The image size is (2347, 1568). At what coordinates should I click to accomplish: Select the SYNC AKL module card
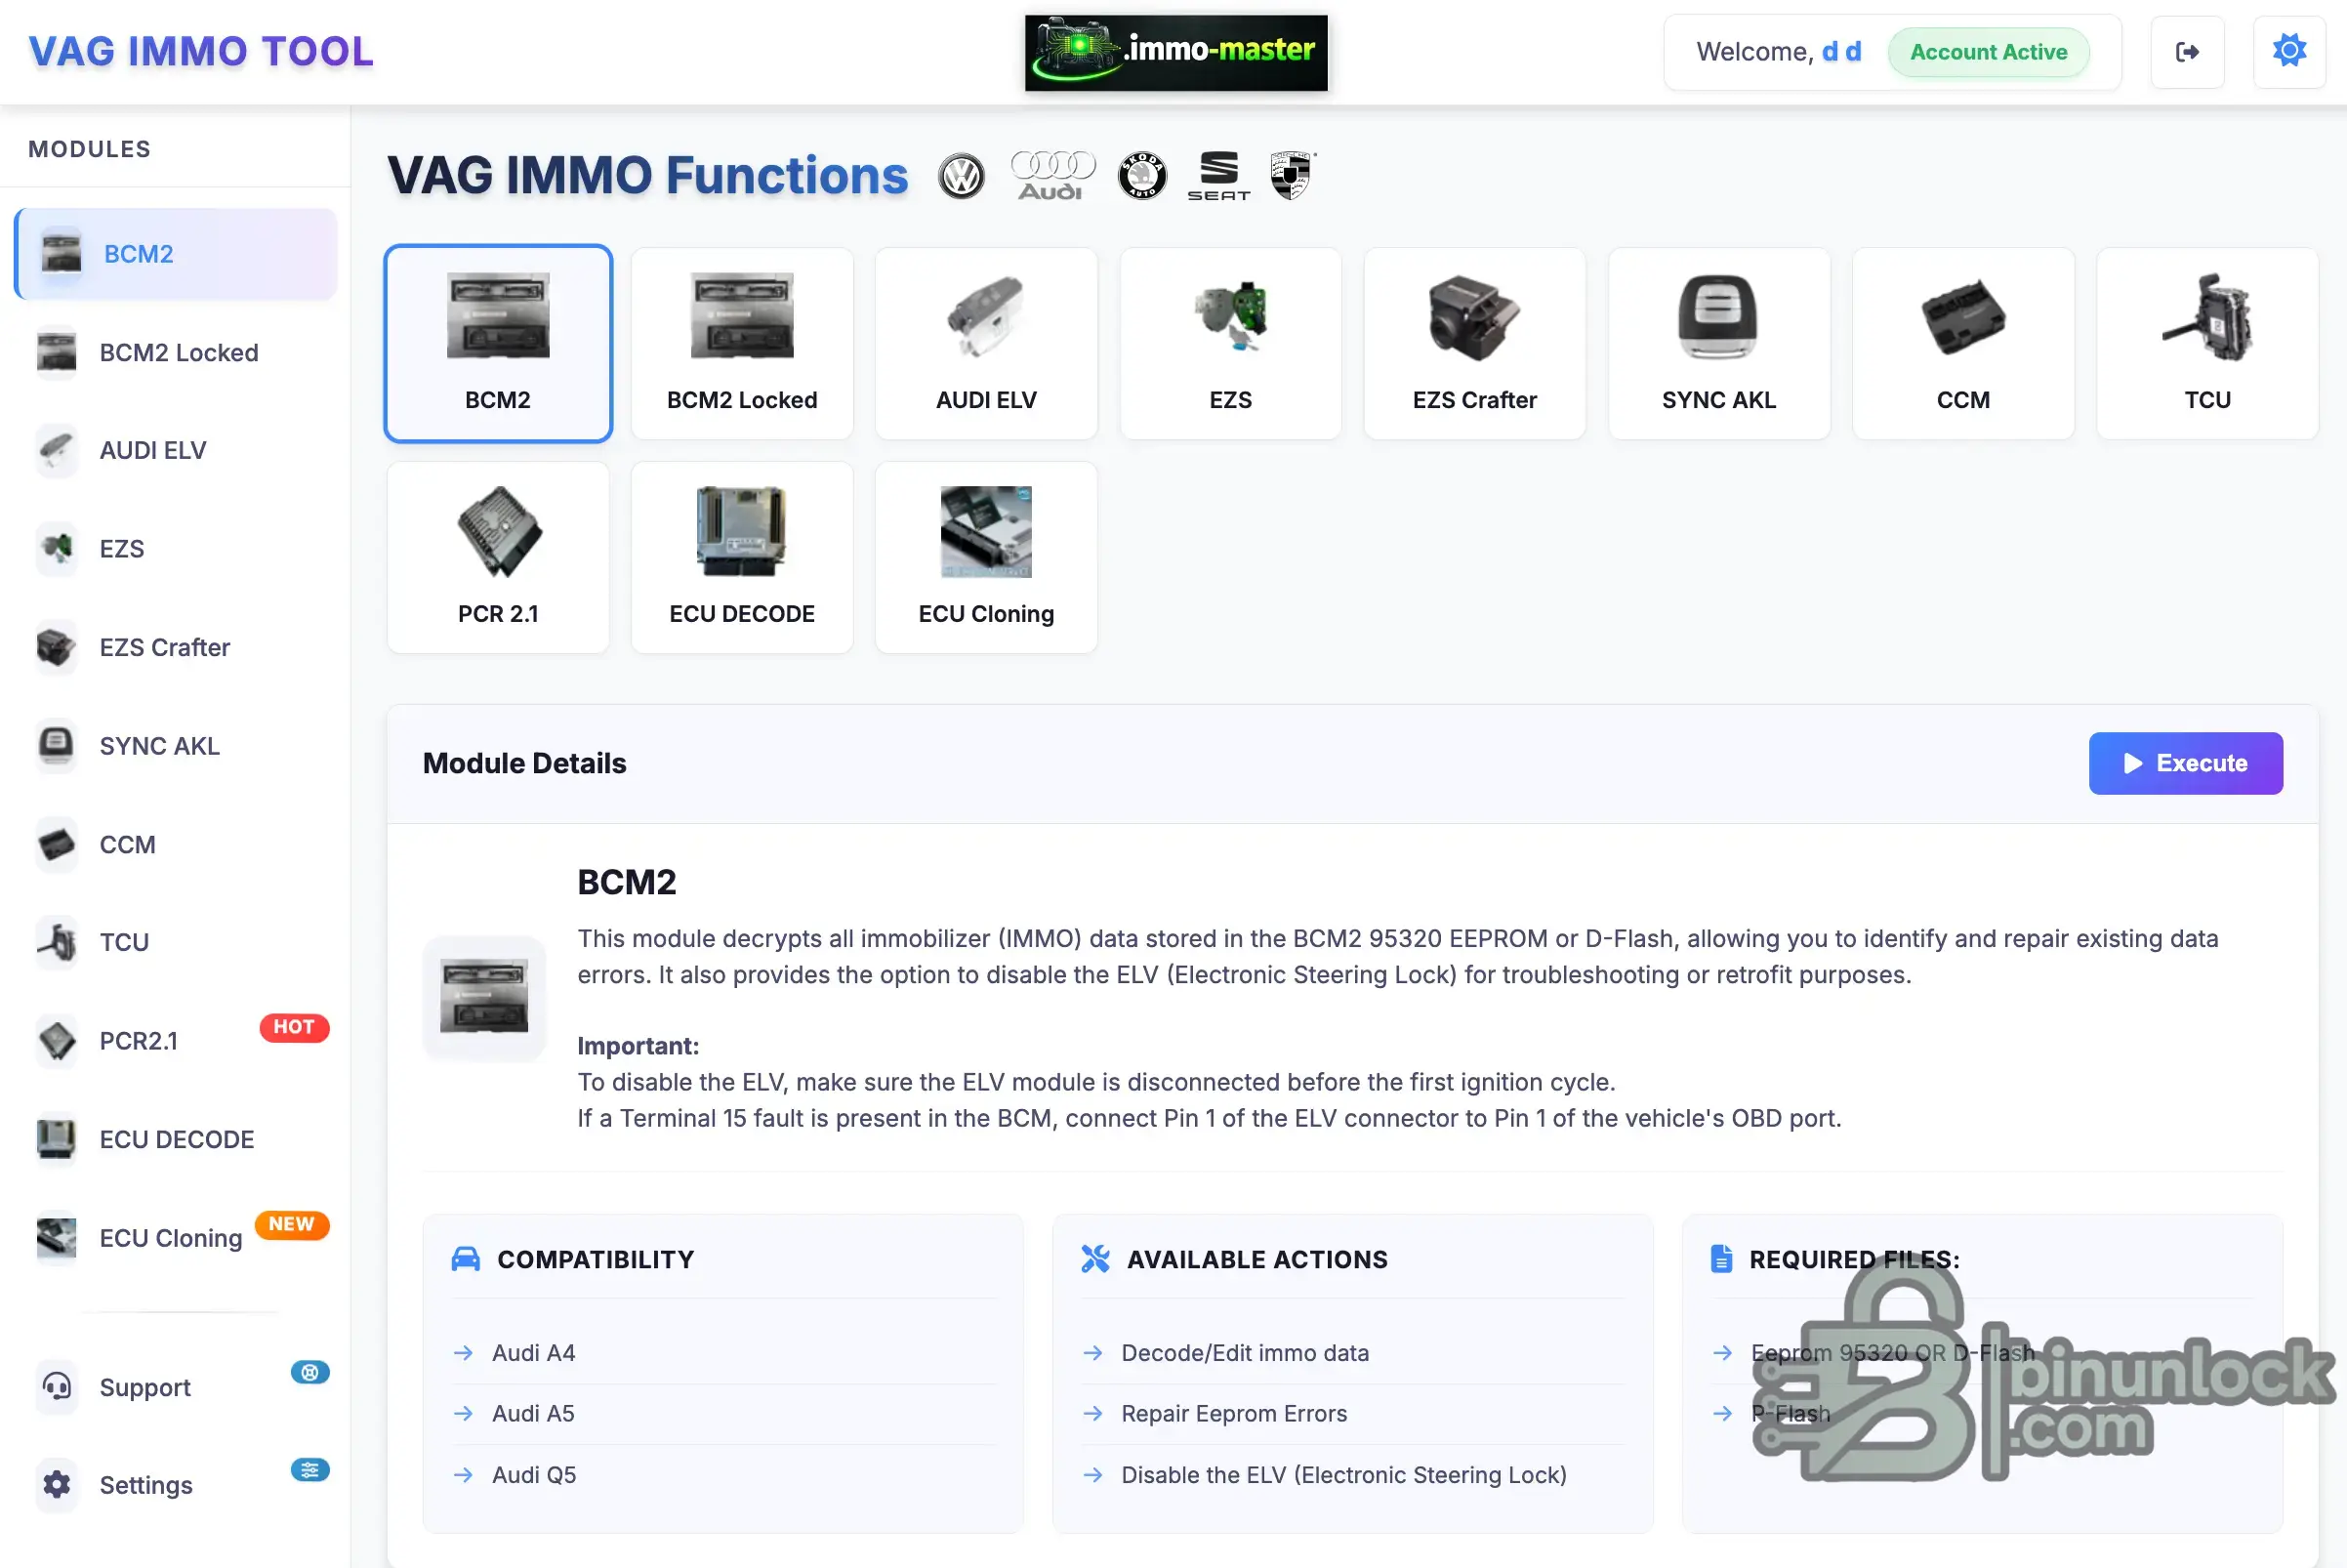tap(1718, 343)
